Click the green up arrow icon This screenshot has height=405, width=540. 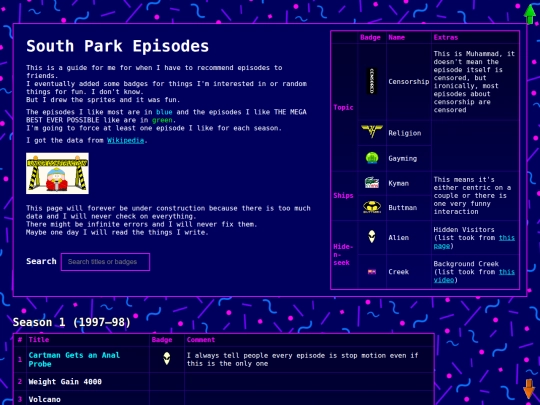click(x=530, y=13)
